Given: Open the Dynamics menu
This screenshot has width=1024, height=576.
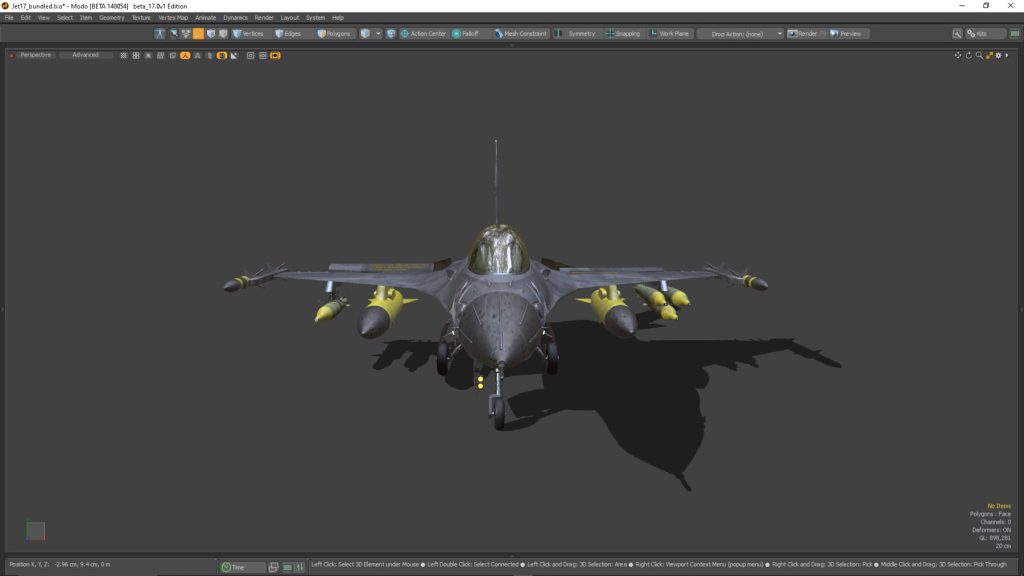Looking at the screenshot, I should (x=235, y=18).
